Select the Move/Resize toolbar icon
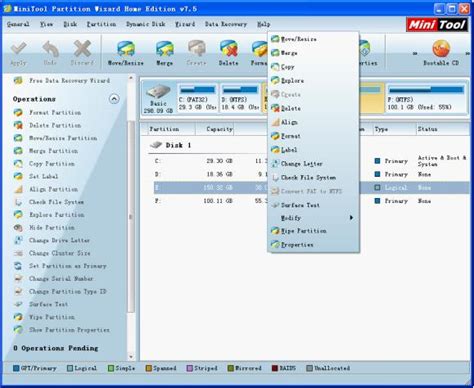 coord(126,53)
